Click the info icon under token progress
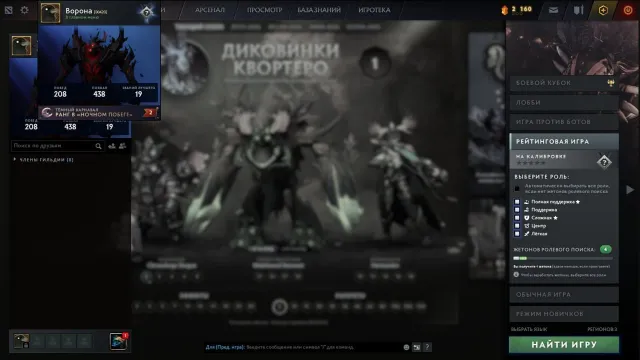The height and width of the screenshot is (360, 640). [x=516, y=275]
